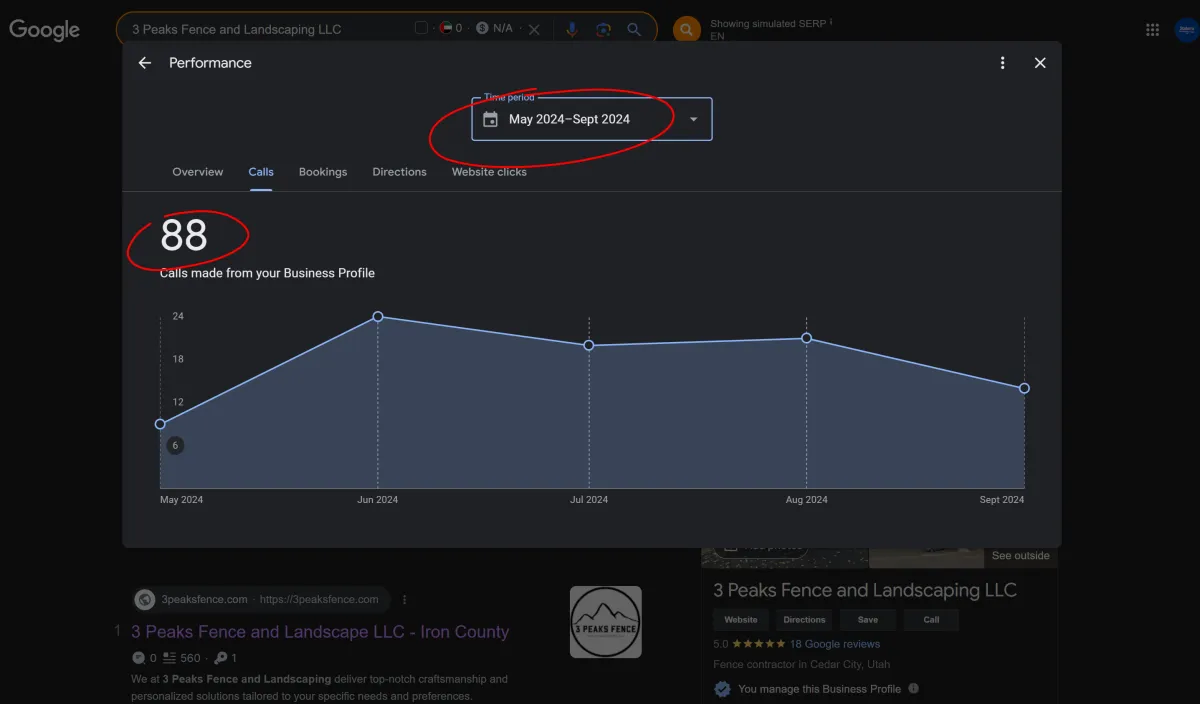The height and width of the screenshot is (704, 1200).
Task: Click the comment icon showing 0
Action: pos(138,658)
